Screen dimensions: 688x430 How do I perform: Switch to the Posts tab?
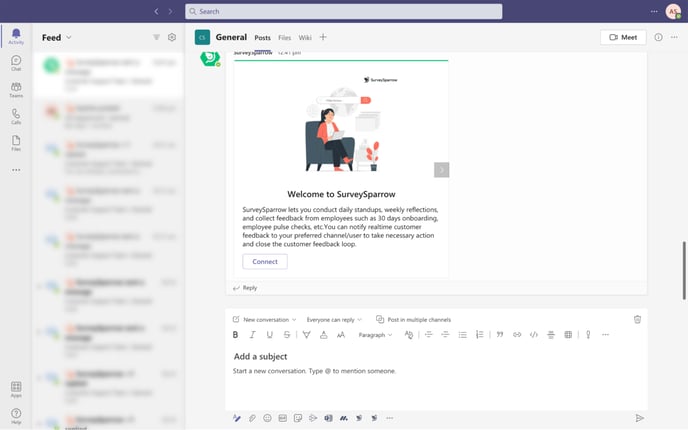pos(262,38)
